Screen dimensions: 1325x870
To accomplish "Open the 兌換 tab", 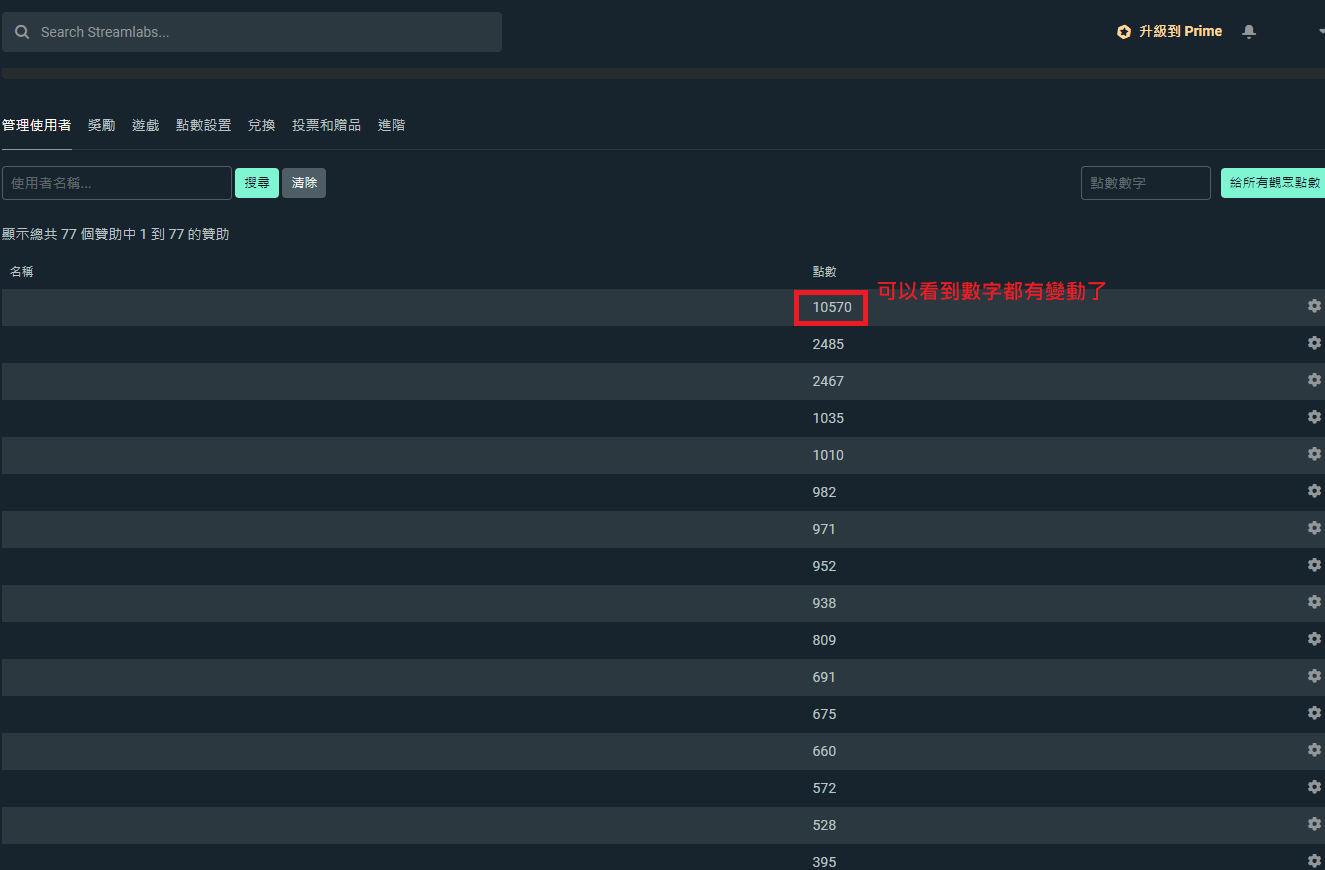I will click(261, 125).
